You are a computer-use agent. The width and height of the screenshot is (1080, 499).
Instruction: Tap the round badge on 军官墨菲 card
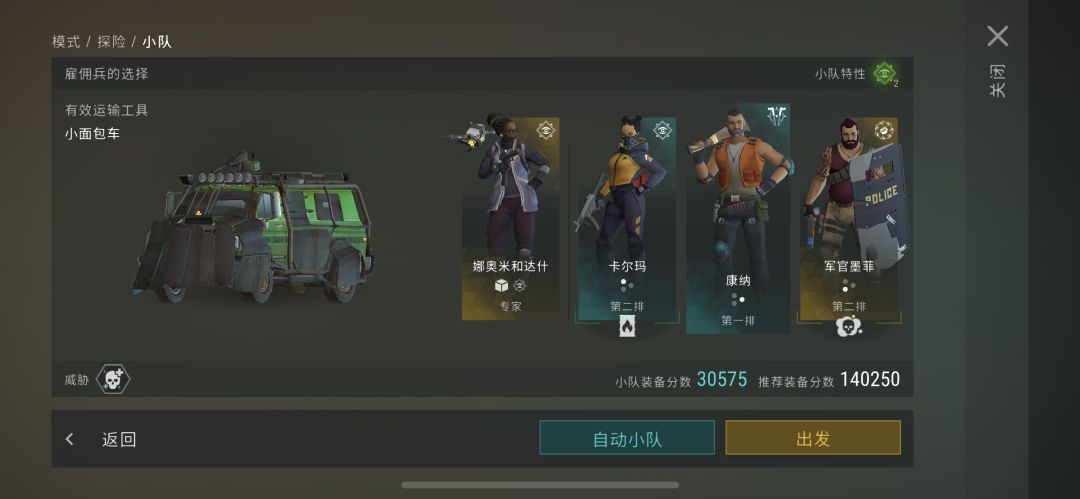tap(884, 130)
